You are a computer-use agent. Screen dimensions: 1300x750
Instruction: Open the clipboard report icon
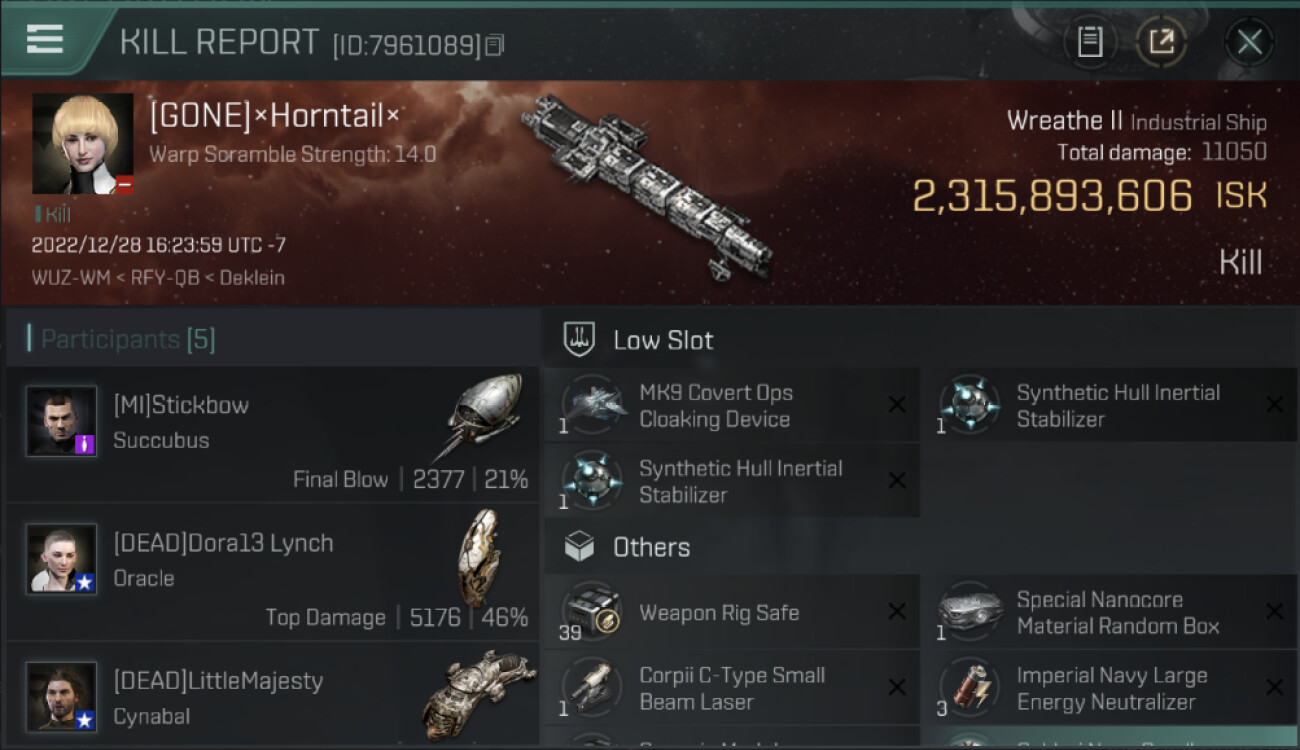click(x=1090, y=42)
